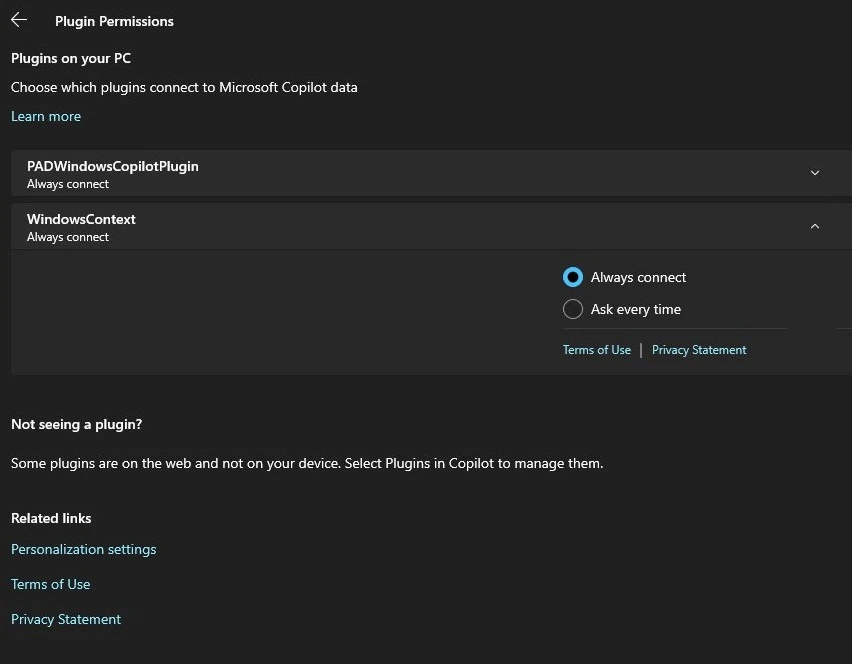Open Privacy Statement in Related links
The height and width of the screenshot is (664, 852).
66,619
